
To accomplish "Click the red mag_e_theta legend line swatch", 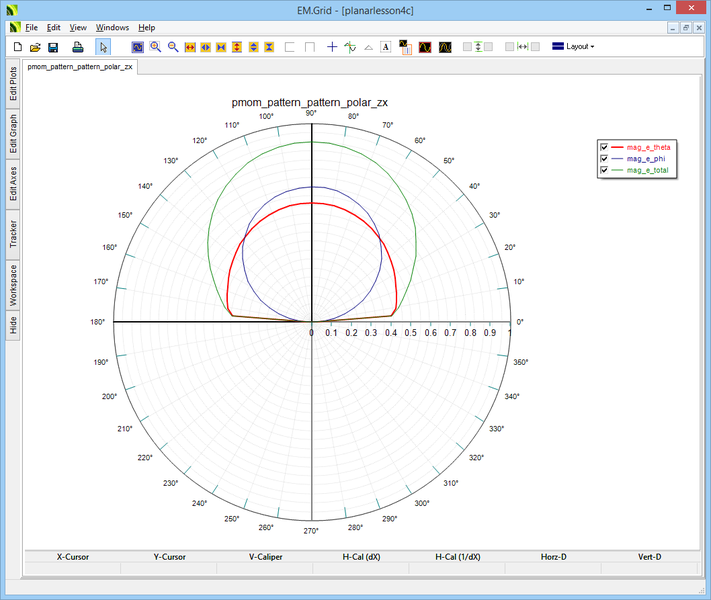I will point(617,148).
